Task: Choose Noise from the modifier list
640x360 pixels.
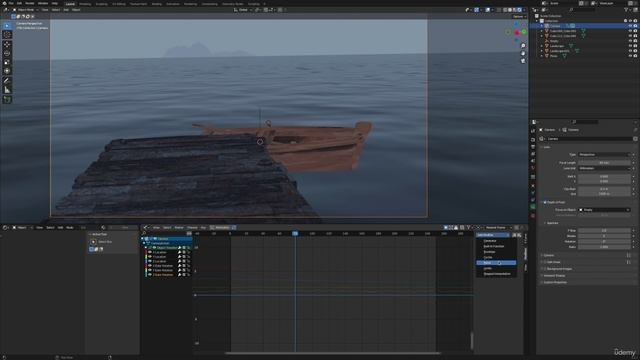Action: click(x=496, y=263)
